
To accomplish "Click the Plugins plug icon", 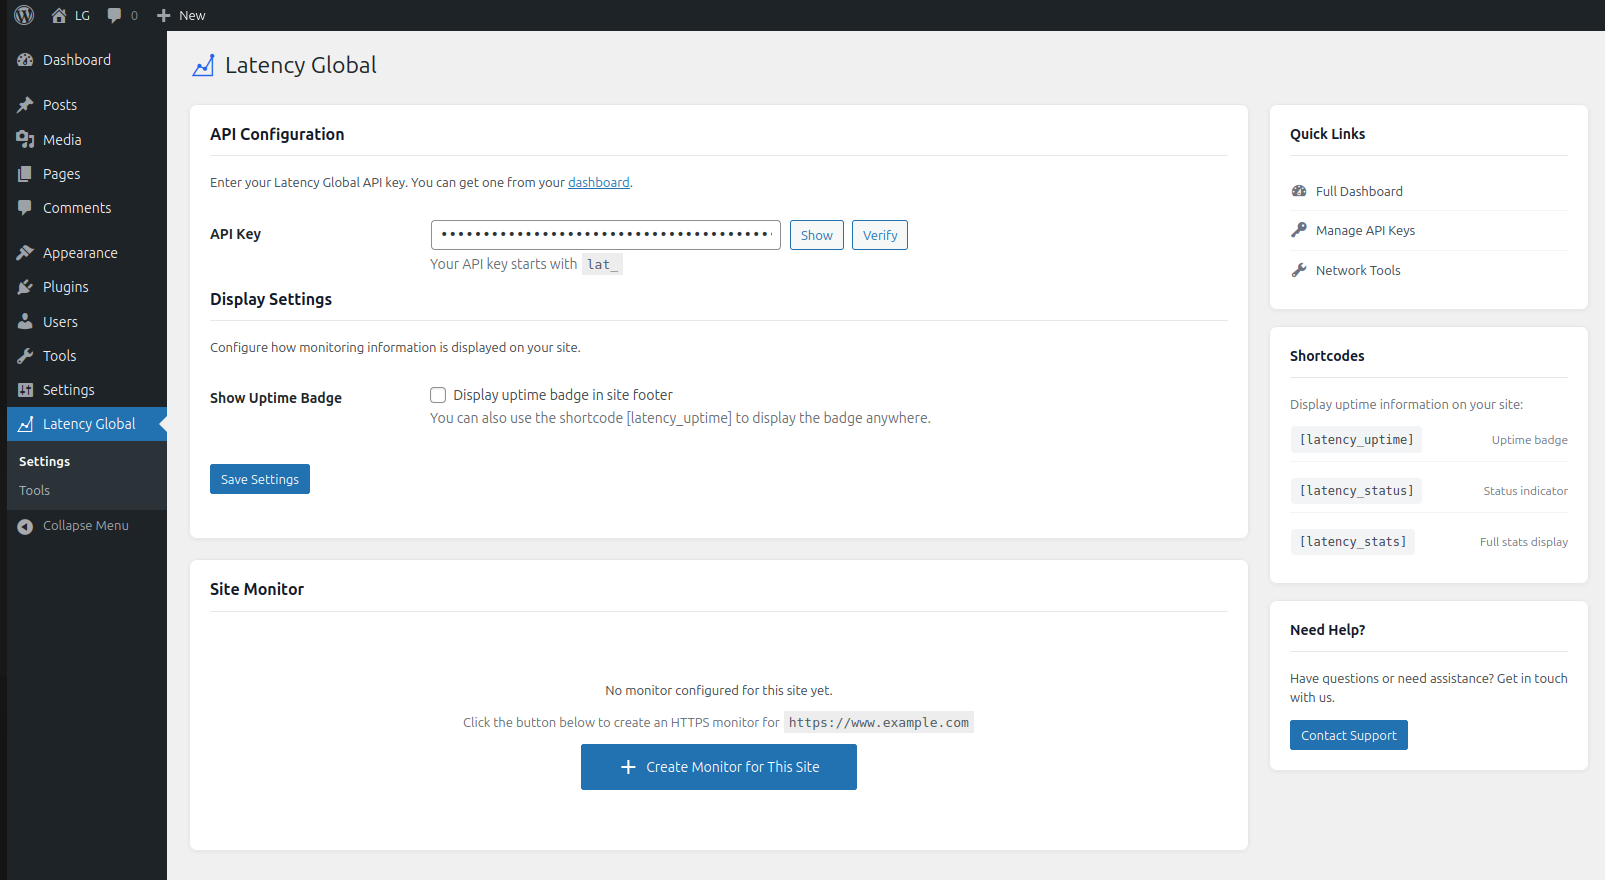I will pos(25,287).
